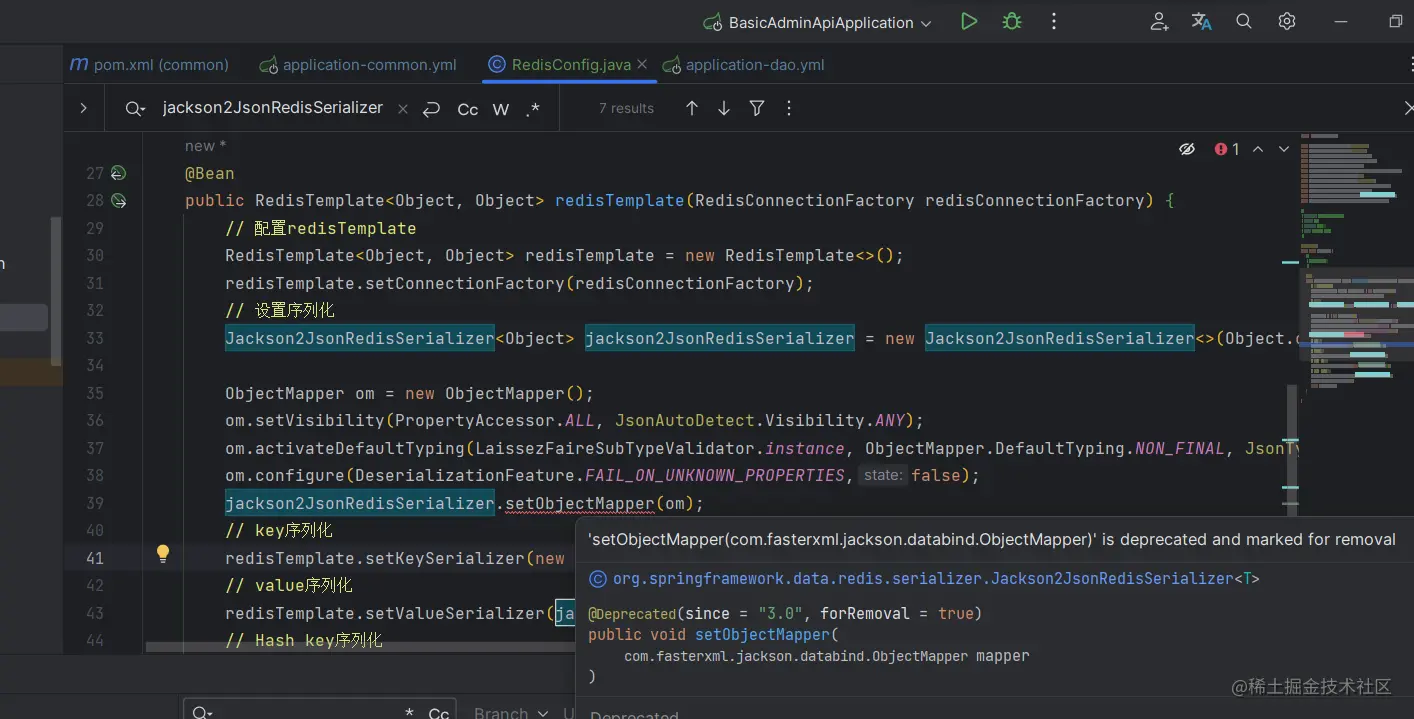Click the search field containing jackson2JsonRedisSerializer
The image size is (1414, 719).
pyautogui.click(x=273, y=108)
